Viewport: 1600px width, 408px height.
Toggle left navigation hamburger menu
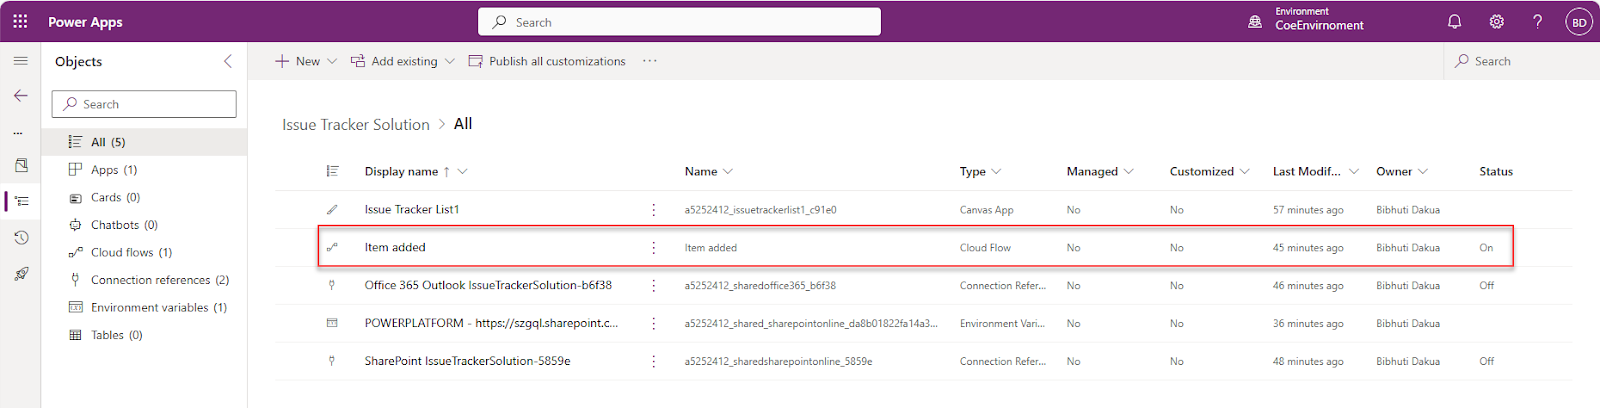pyautogui.click(x=20, y=61)
